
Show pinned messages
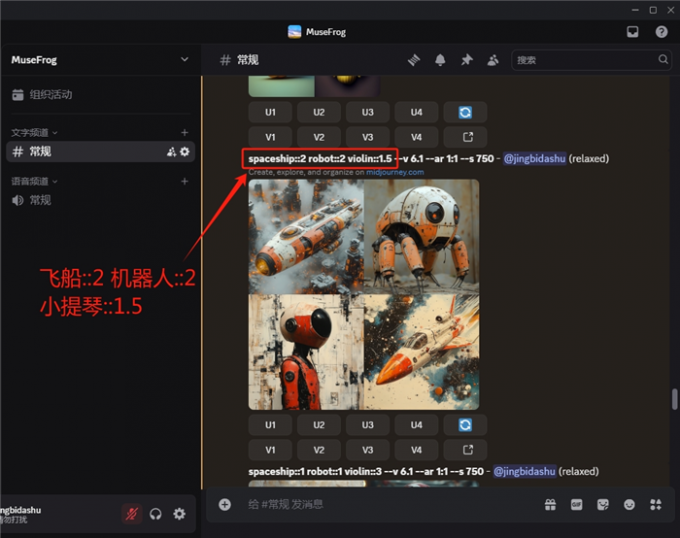coord(467,60)
